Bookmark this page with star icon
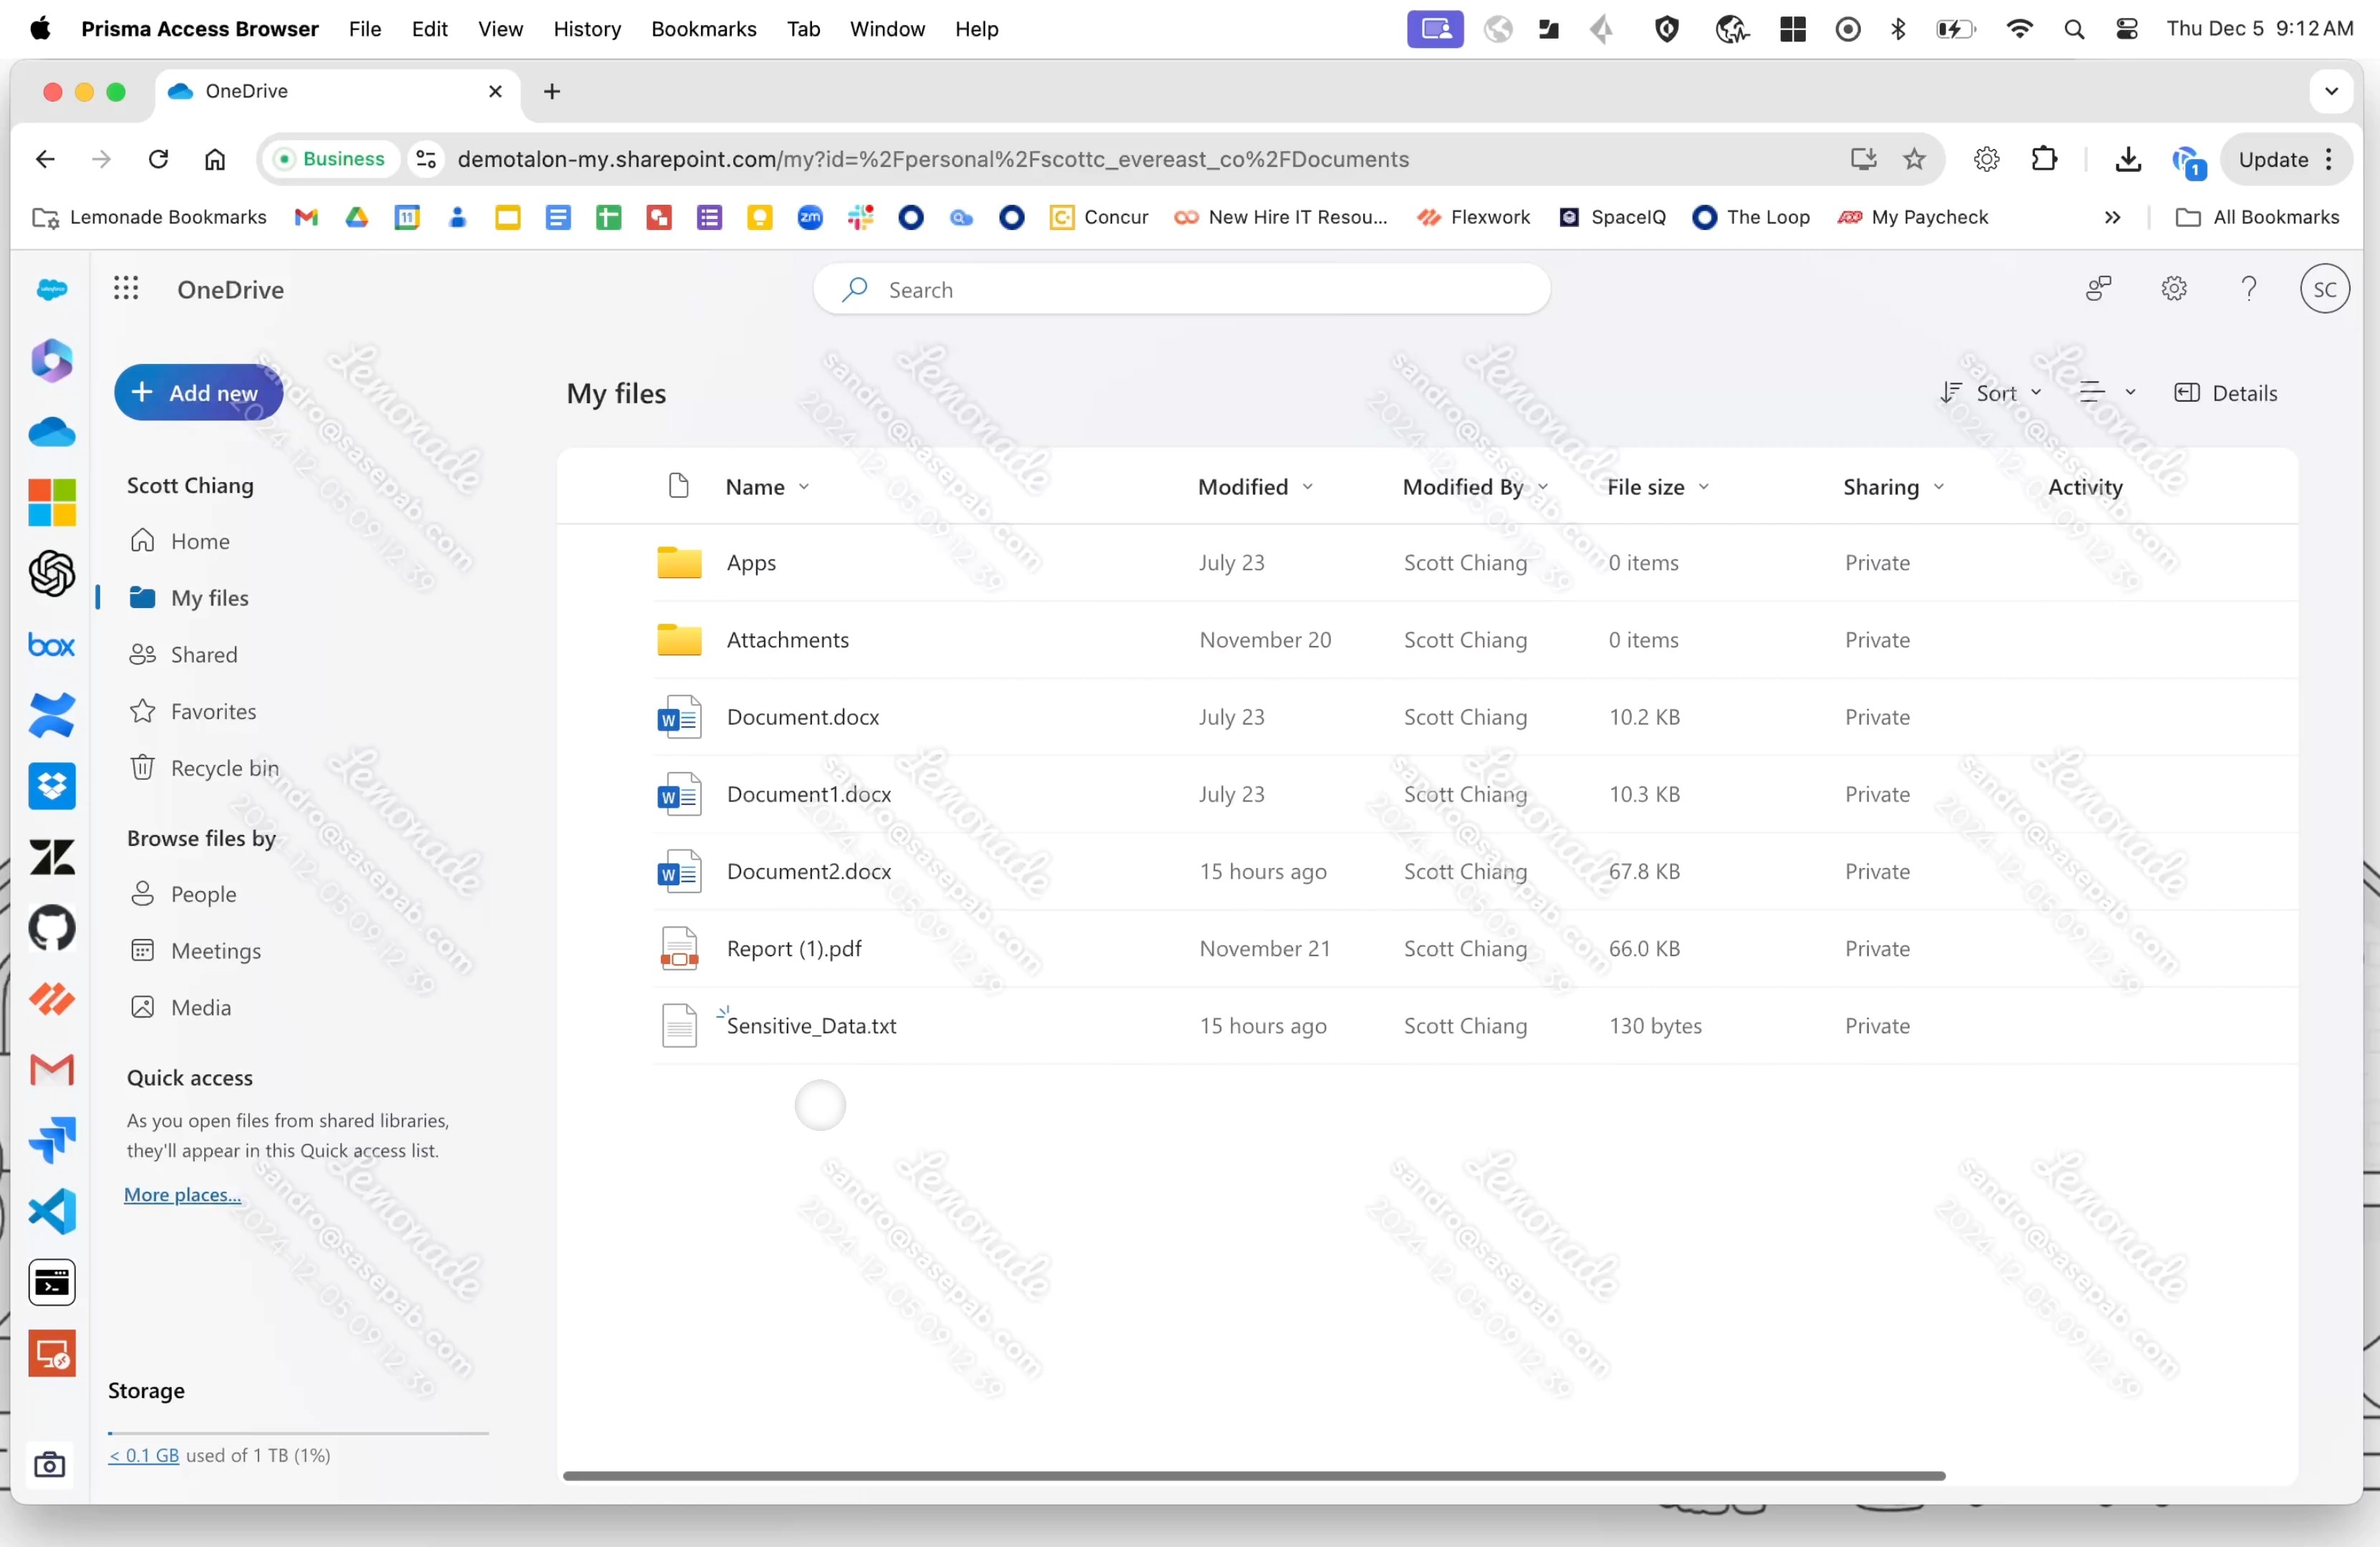 [1914, 159]
